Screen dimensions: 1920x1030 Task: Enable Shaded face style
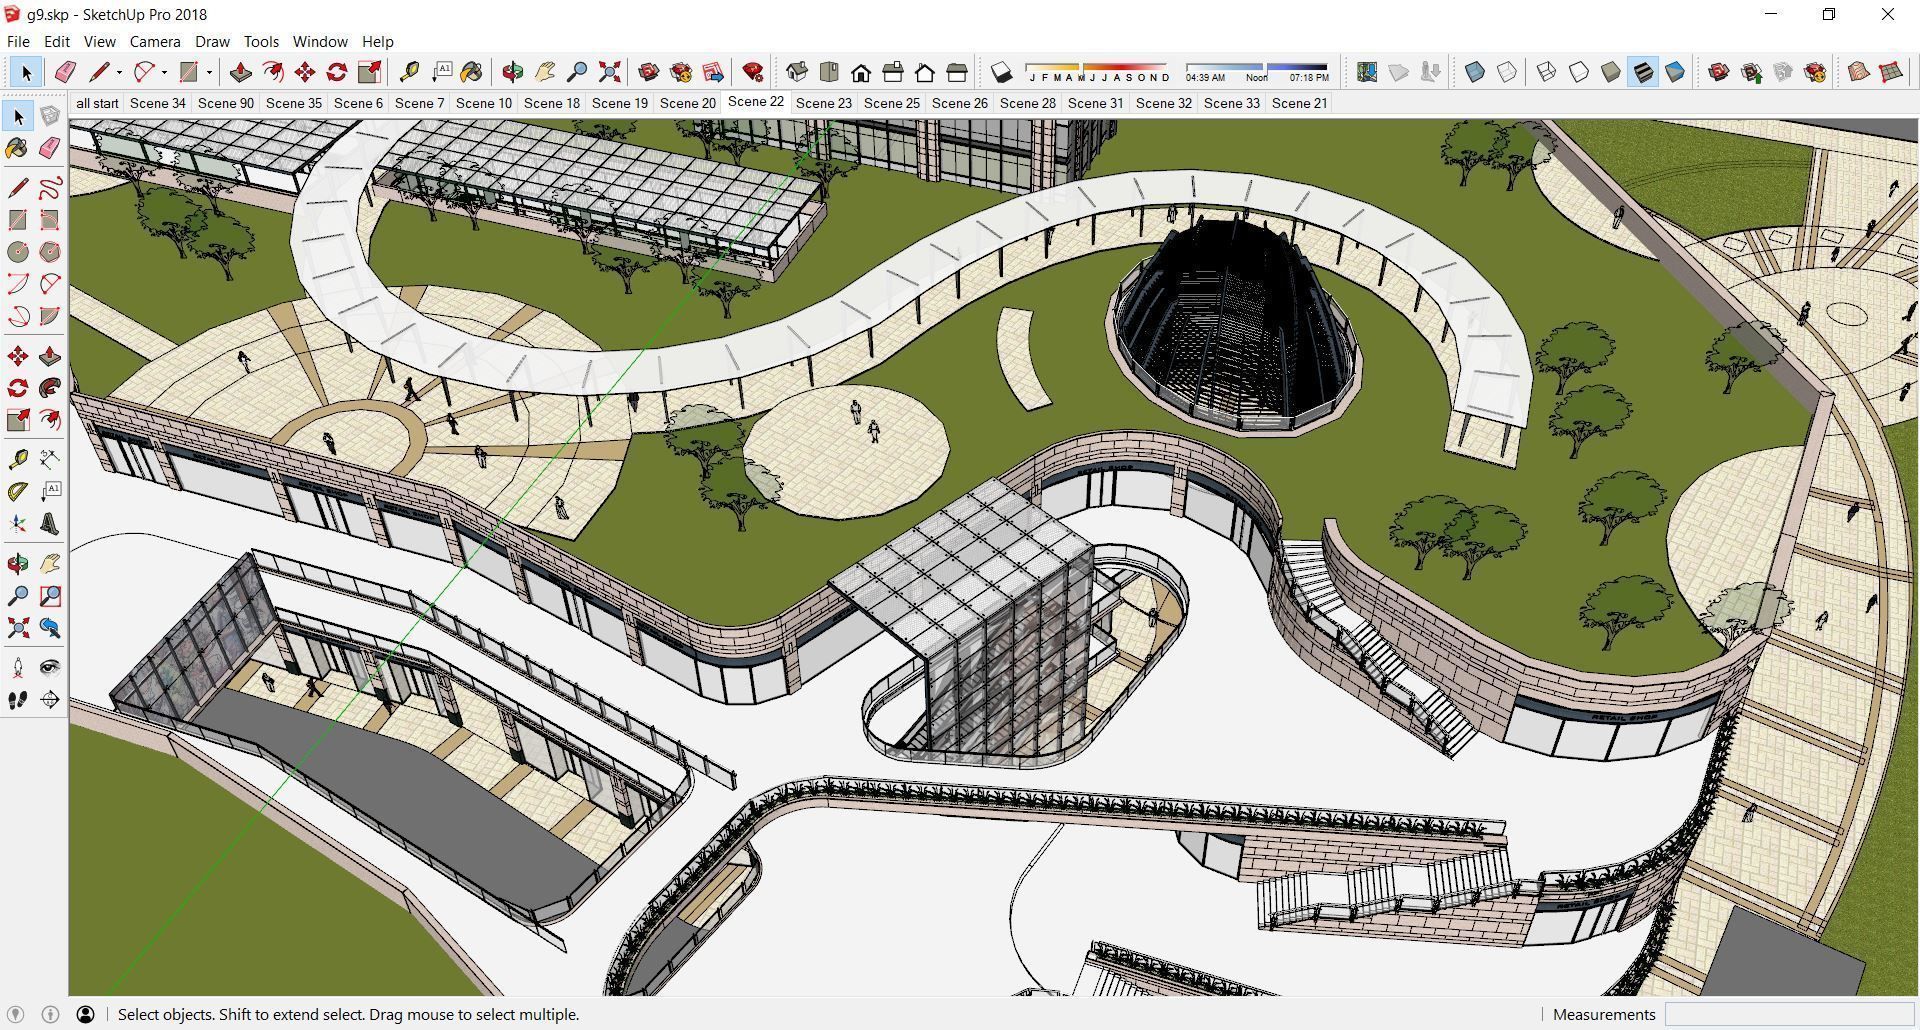[1611, 72]
